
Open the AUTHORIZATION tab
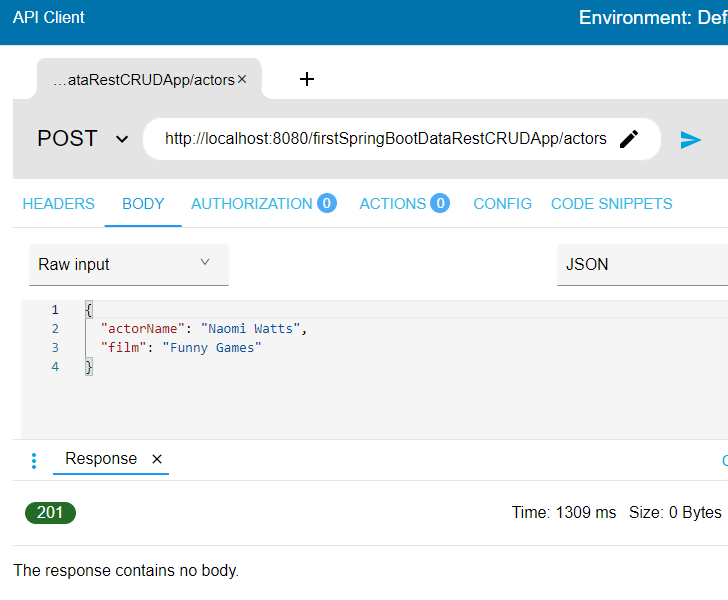click(x=252, y=204)
